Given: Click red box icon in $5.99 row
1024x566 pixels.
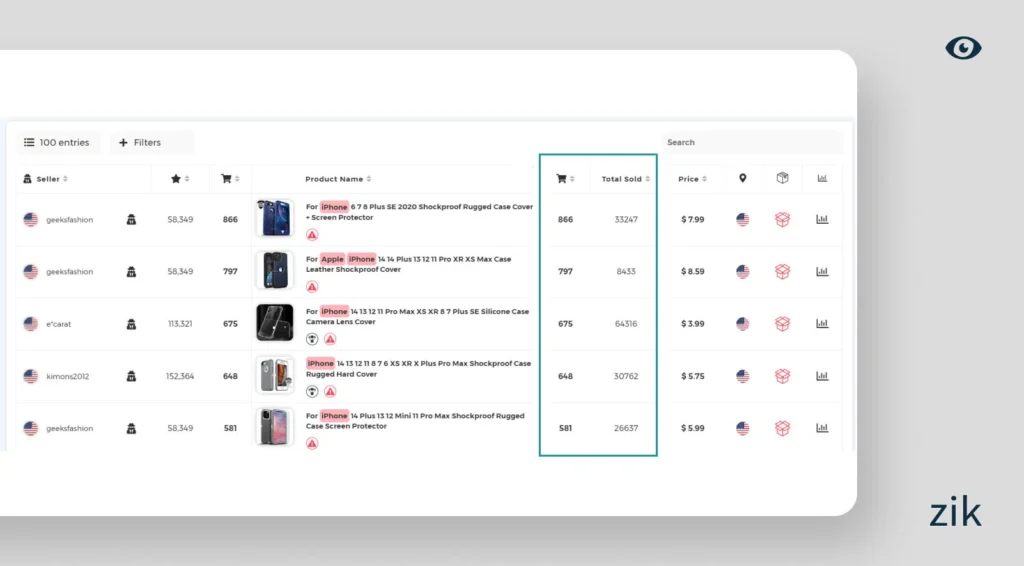Looking at the screenshot, I should pyautogui.click(x=782, y=428).
